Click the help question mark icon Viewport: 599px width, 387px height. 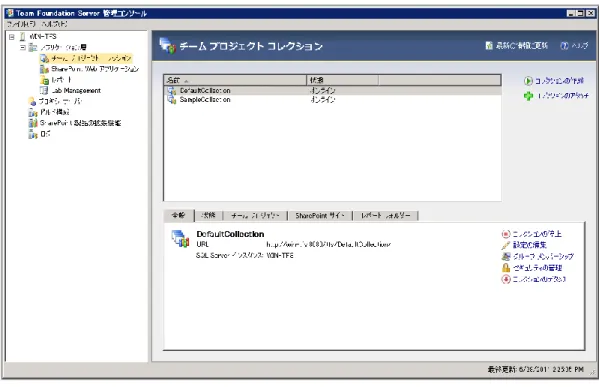564,46
